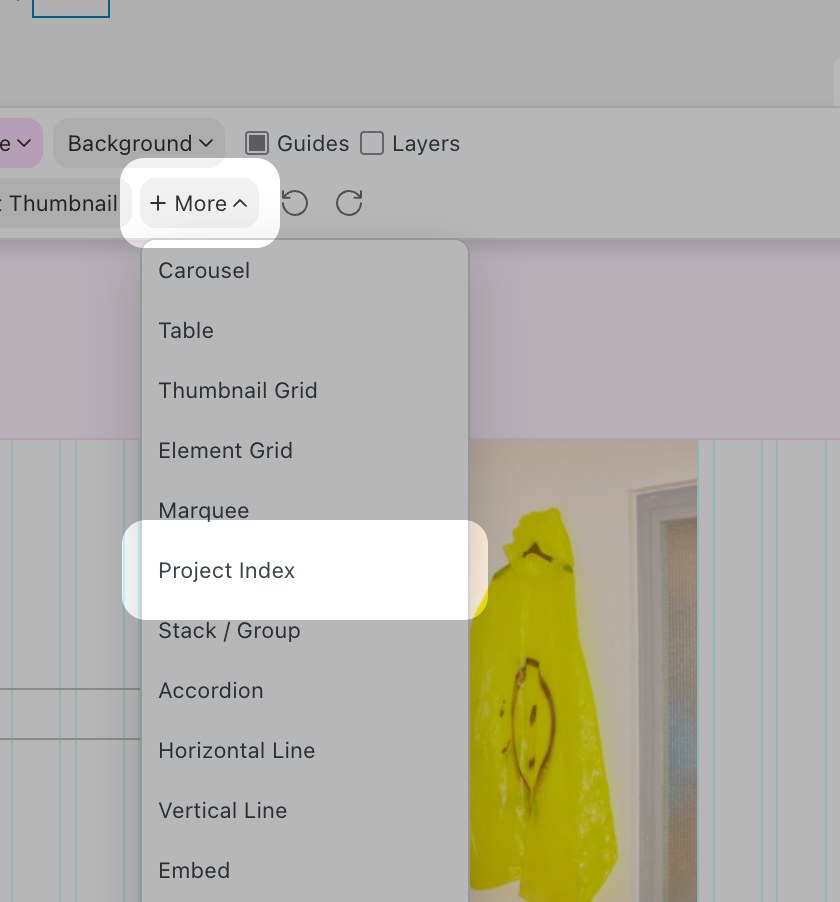Insert a Marquee element
This screenshot has width=840, height=902.
click(305, 510)
